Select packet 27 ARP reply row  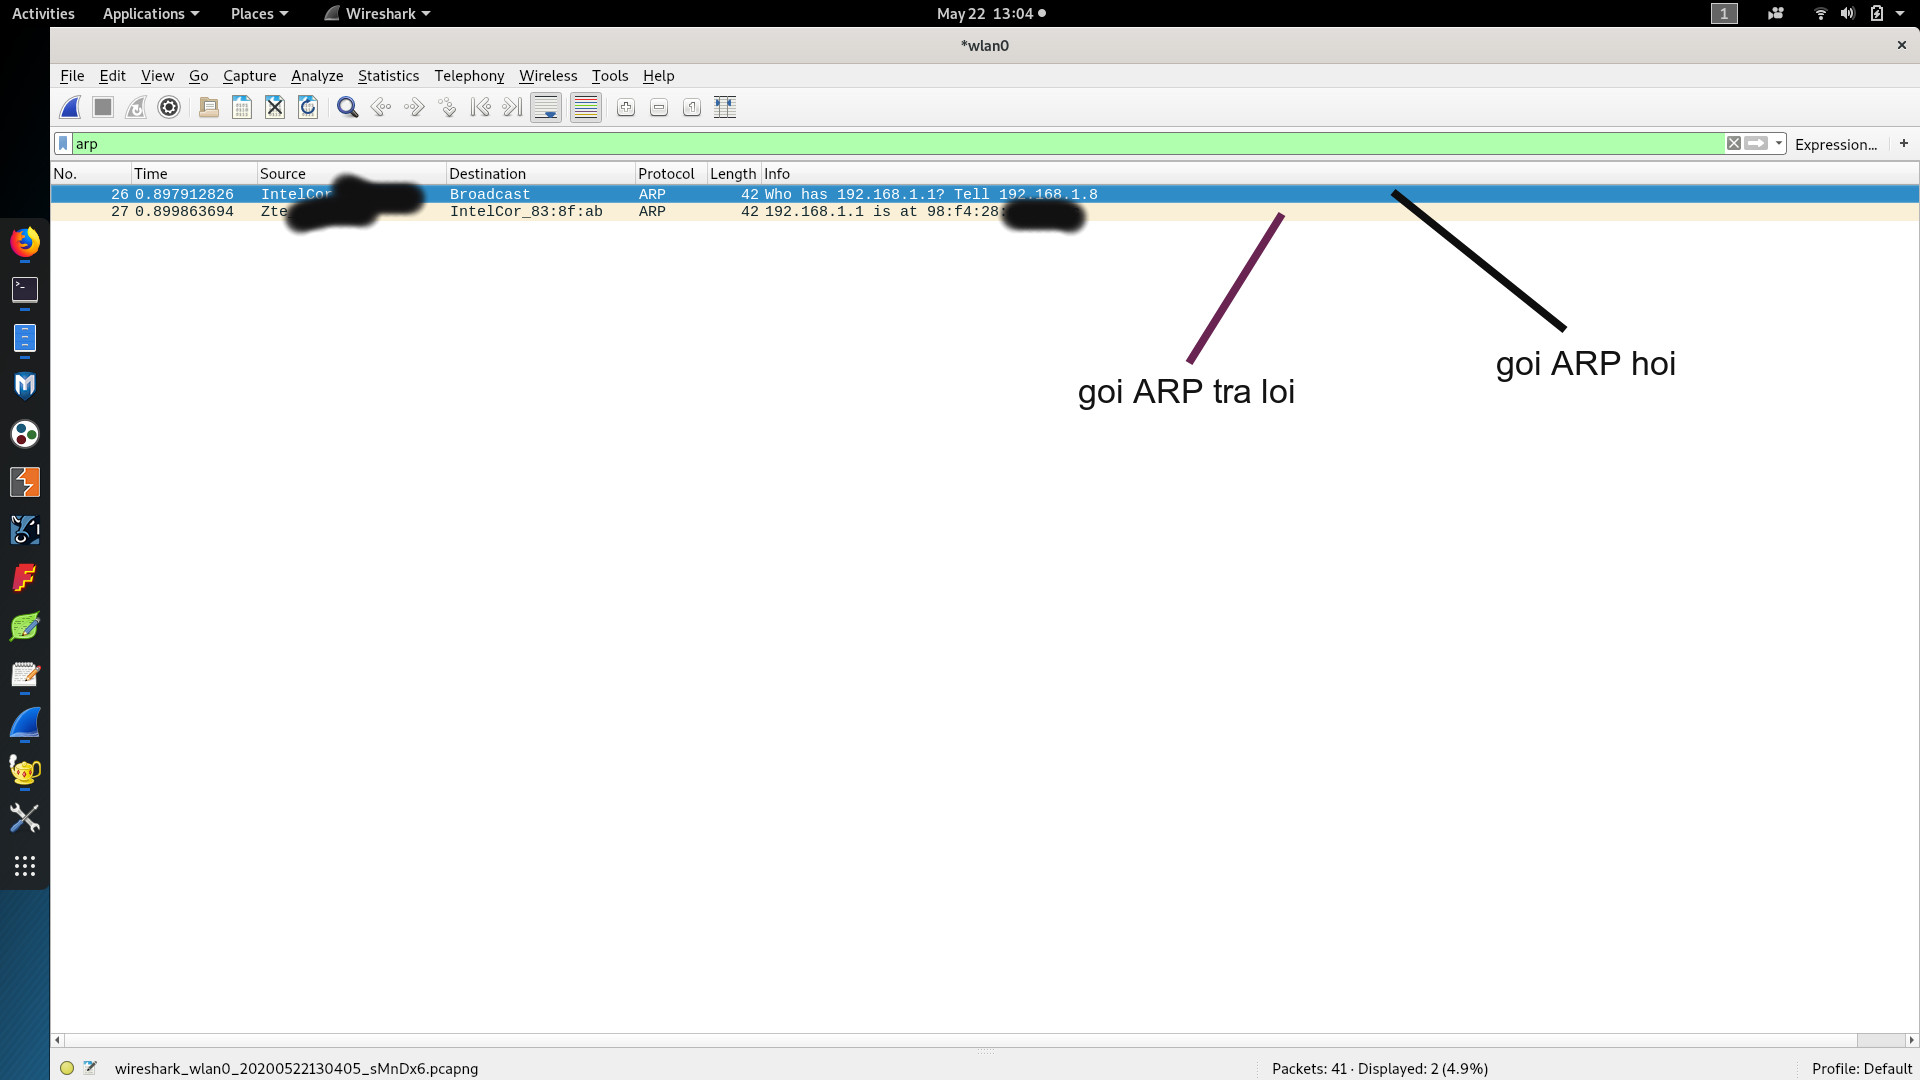coord(985,212)
